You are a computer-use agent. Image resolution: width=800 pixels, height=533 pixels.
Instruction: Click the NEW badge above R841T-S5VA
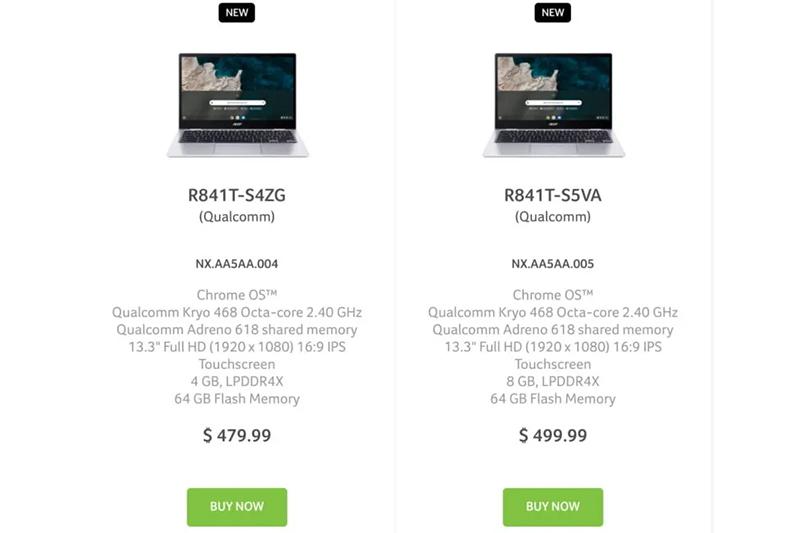[553, 13]
